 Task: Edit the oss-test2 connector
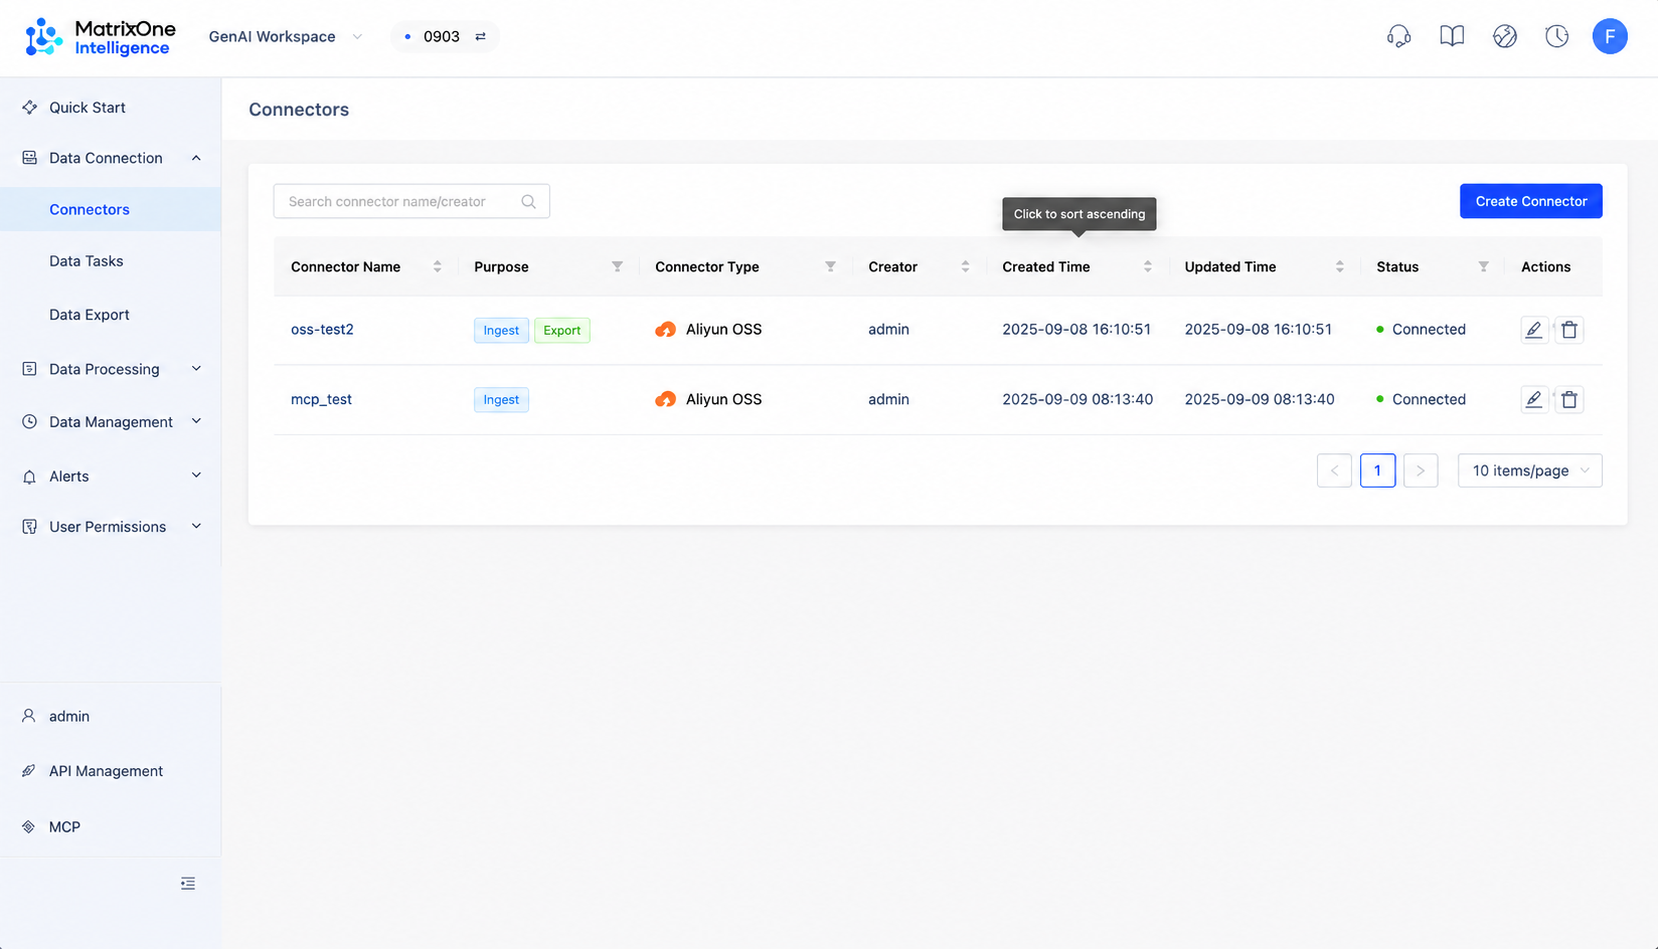point(1534,330)
